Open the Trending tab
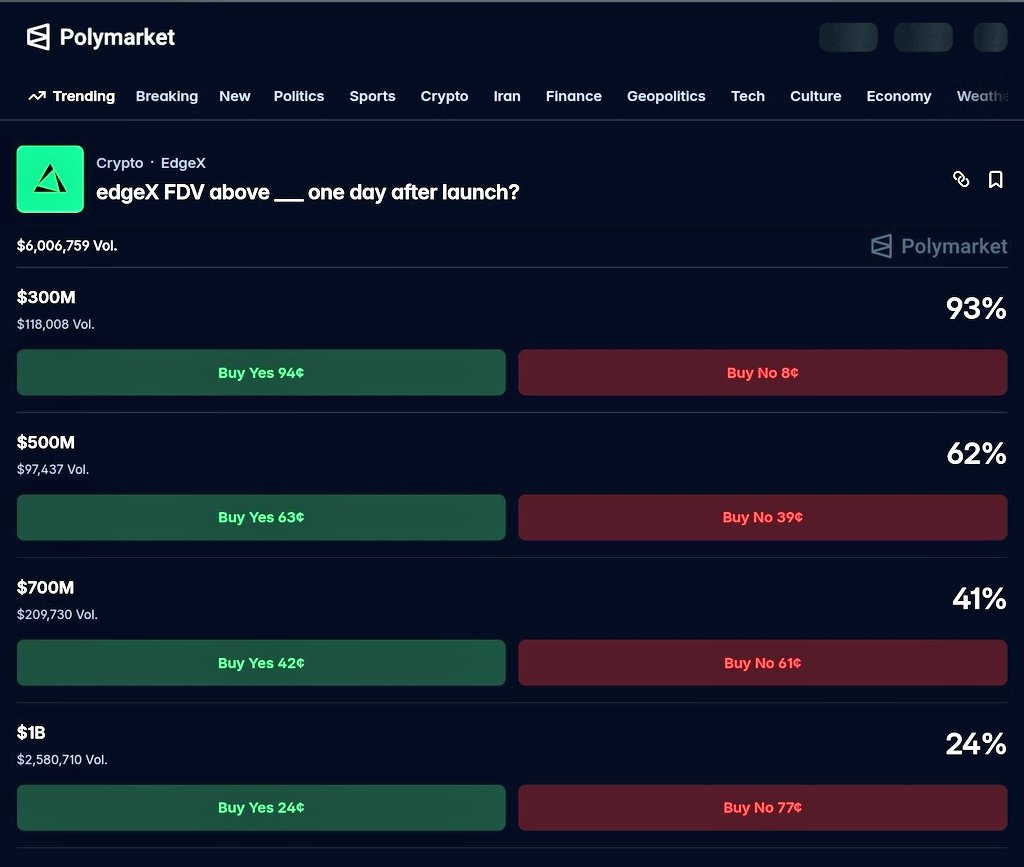The width and height of the screenshot is (1024, 867). (84, 96)
